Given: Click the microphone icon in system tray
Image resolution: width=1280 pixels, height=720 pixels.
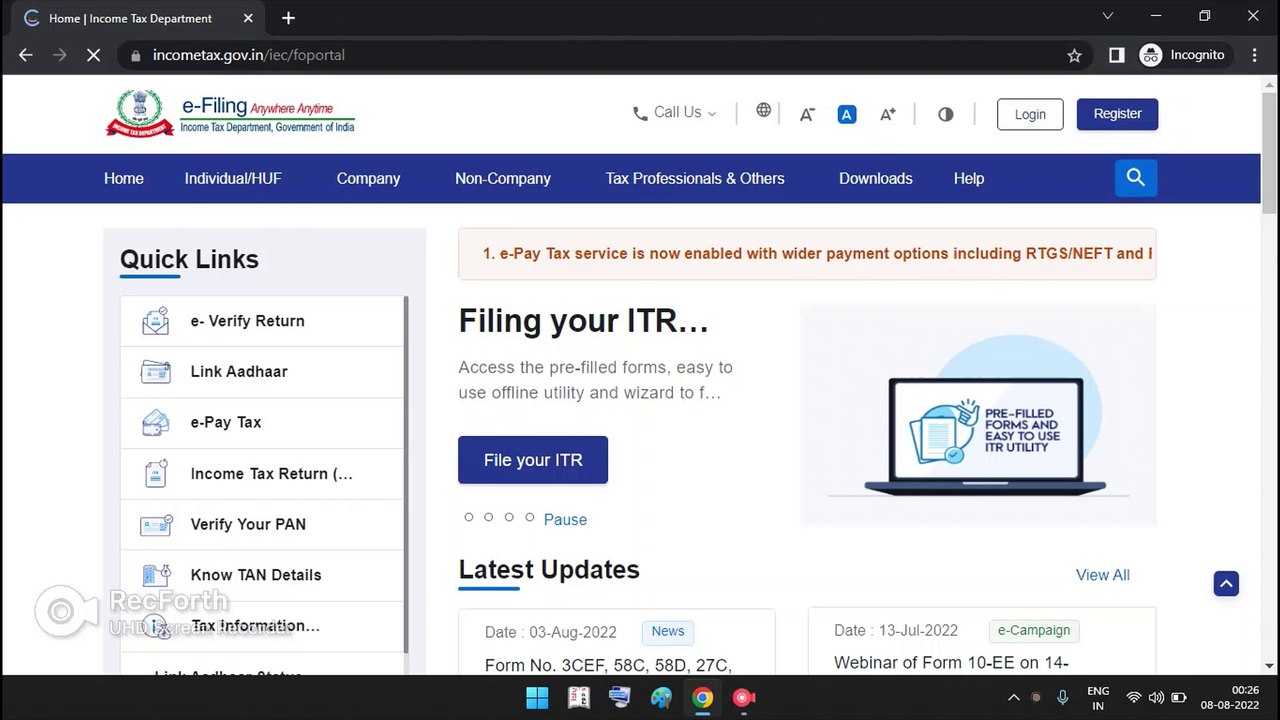Looking at the screenshot, I should tap(1063, 697).
